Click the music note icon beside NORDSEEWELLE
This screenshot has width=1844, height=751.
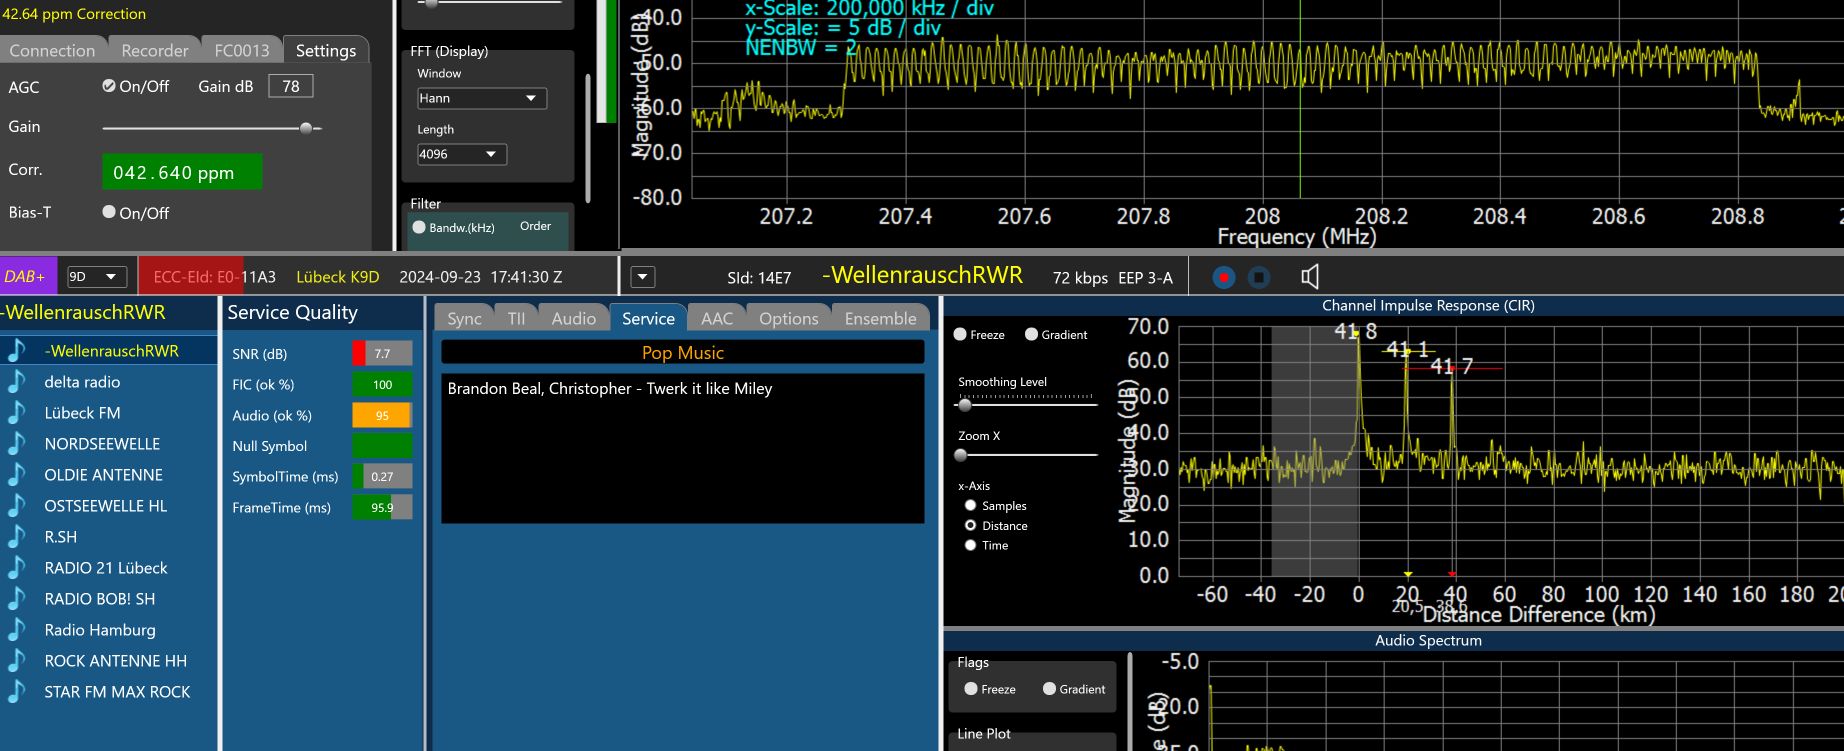click(17, 444)
